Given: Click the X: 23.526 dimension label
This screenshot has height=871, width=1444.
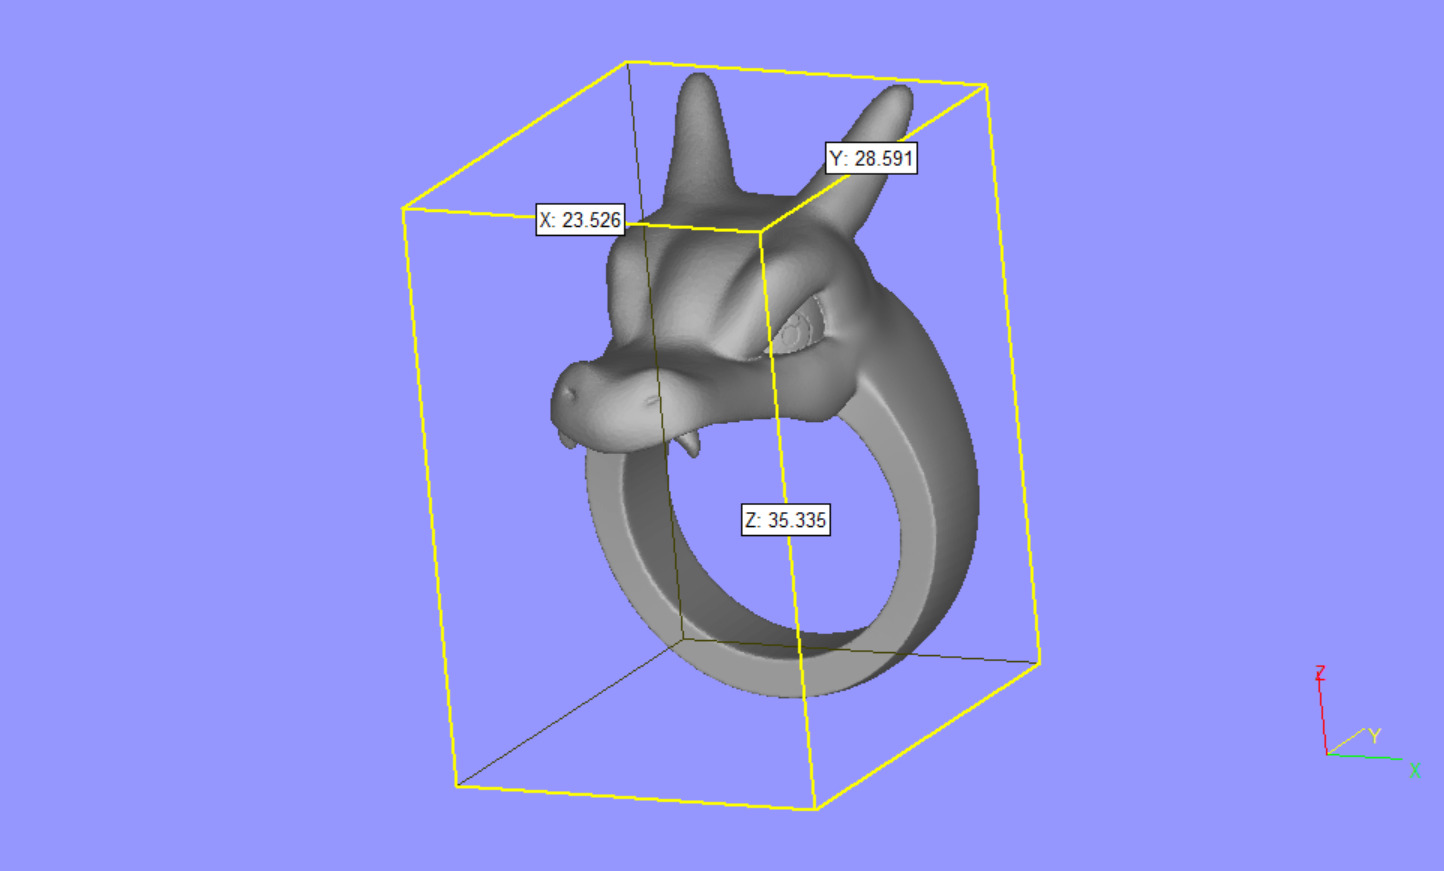Looking at the screenshot, I should point(581,220).
